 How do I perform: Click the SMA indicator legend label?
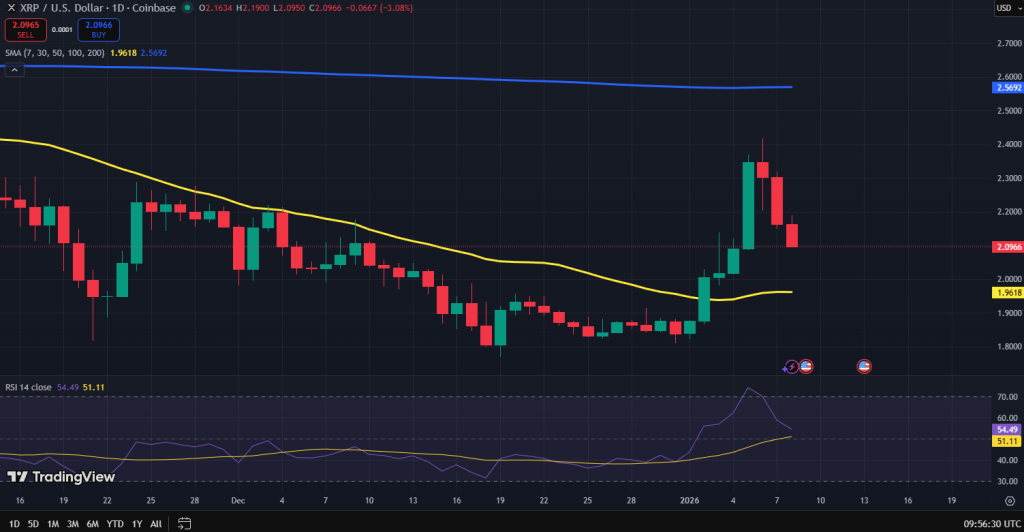55,51
